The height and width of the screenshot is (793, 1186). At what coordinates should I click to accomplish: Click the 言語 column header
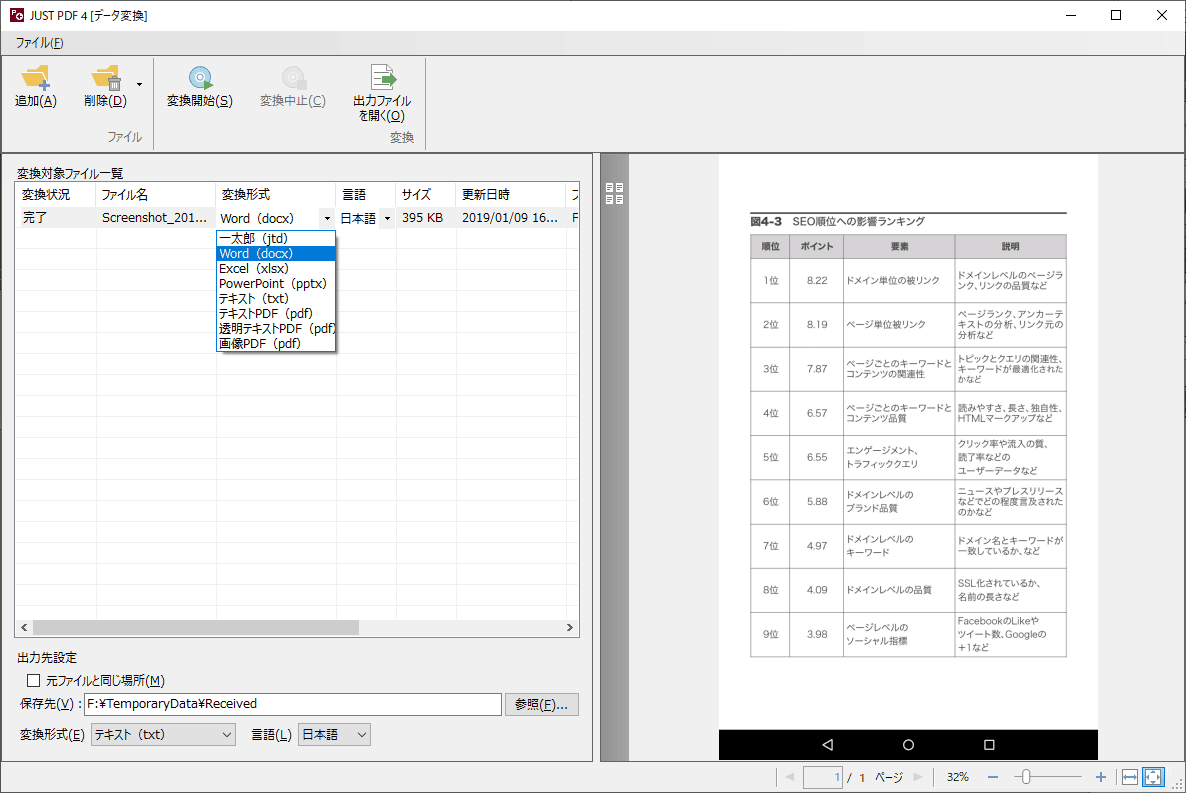tap(365, 194)
